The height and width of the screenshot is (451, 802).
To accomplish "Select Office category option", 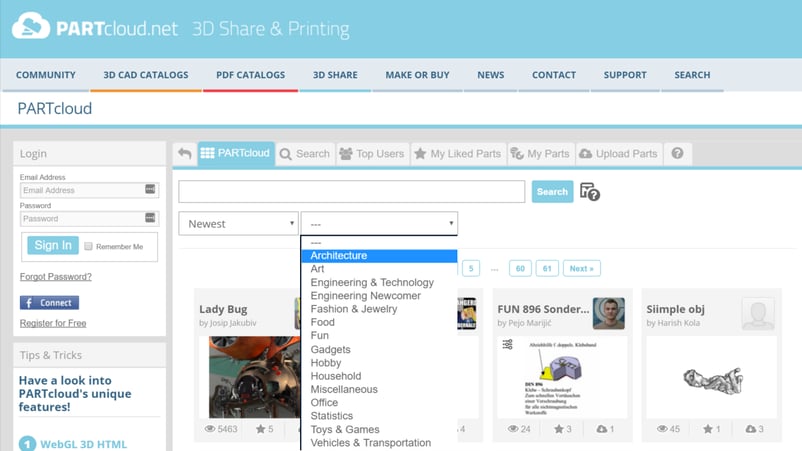I will pyautogui.click(x=379, y=402).
